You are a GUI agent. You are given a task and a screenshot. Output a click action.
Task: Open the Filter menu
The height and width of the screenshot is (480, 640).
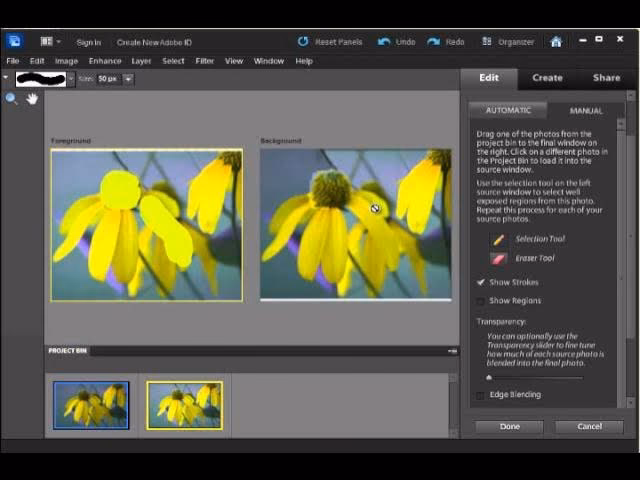204,61
